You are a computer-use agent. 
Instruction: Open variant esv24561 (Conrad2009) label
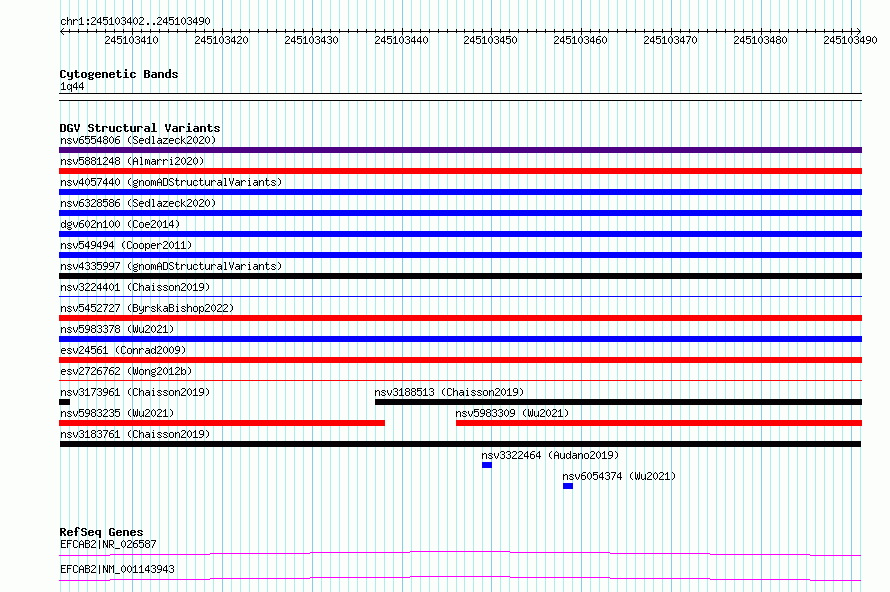coord(123,350)
